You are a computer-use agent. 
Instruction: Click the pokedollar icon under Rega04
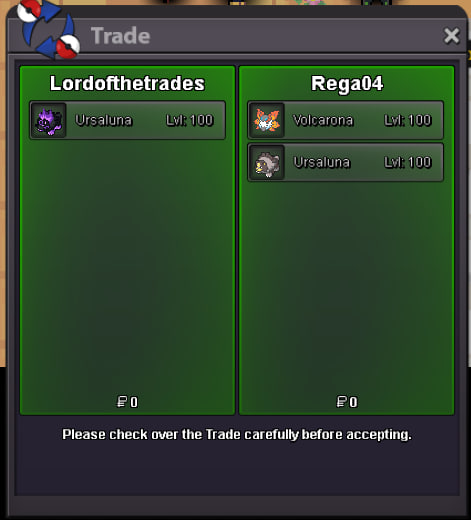pyautogui.click(x=342, y=402)
